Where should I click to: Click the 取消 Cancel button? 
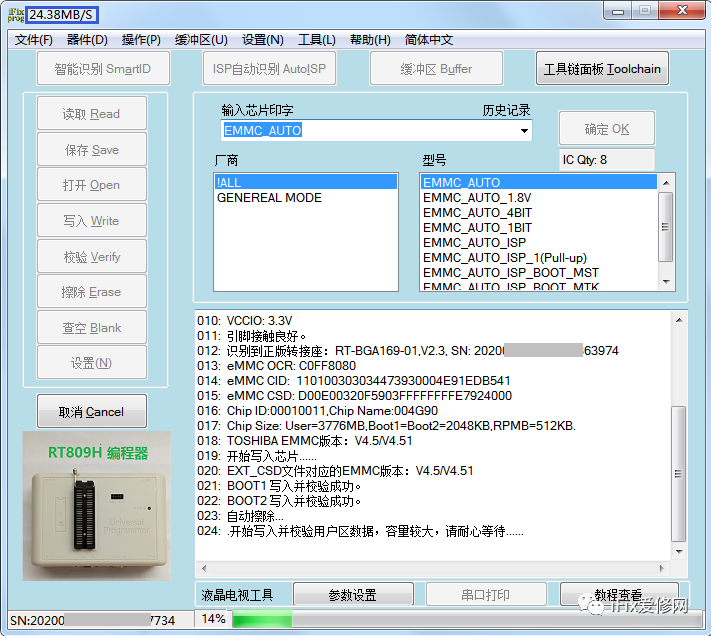[x=92, y=412]
